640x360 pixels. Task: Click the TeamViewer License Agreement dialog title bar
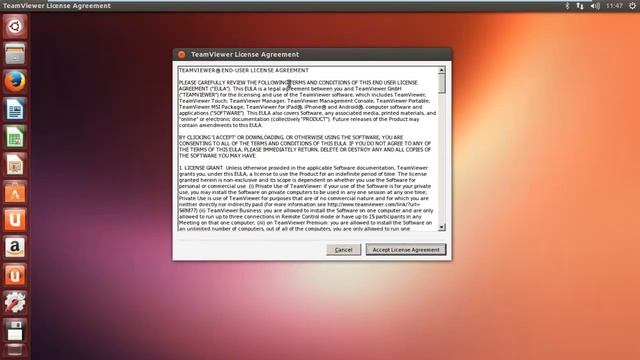[312, 54]
